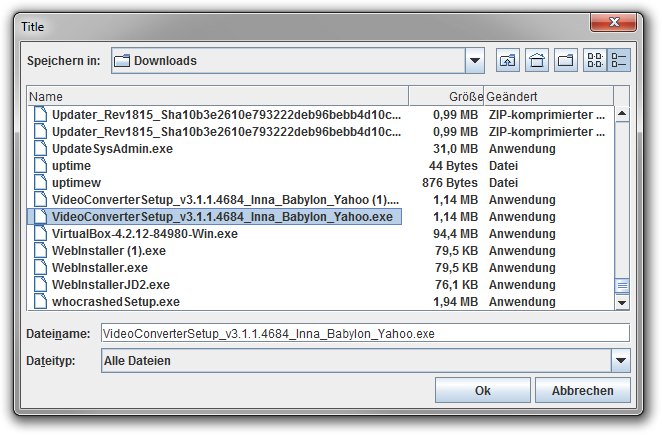Open the Speichern in Downloads dropdown
Image resolution: width=662 pixels, height=435 pixels.
475,60
